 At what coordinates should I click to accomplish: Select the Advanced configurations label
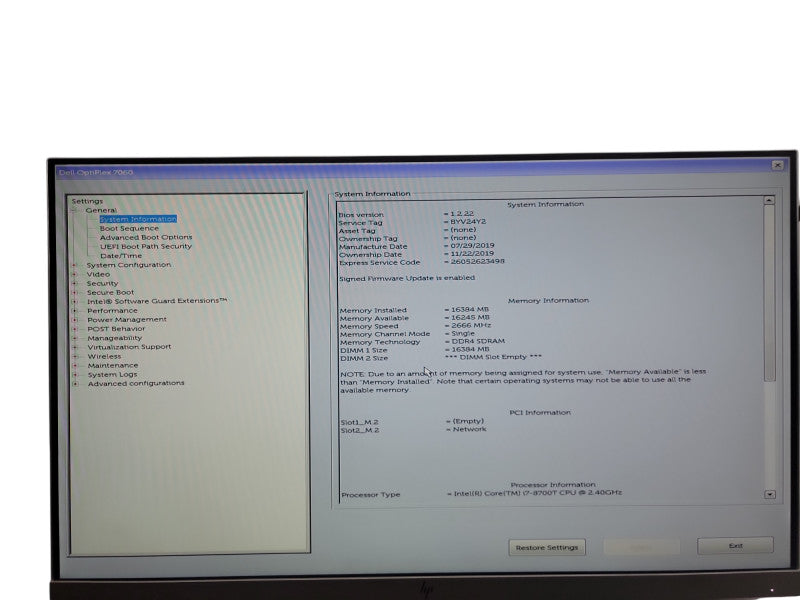coord(136,383)
